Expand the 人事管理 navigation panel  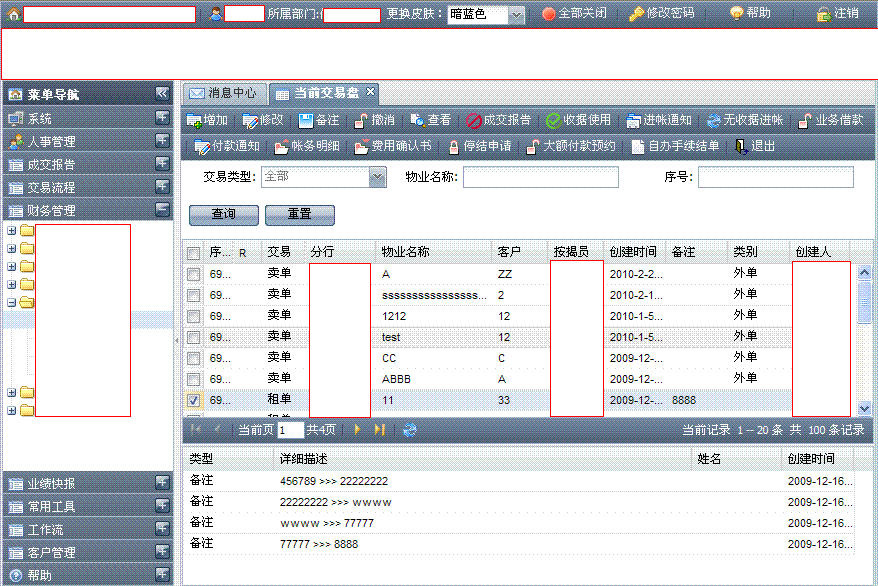click(x=162, y=141)
